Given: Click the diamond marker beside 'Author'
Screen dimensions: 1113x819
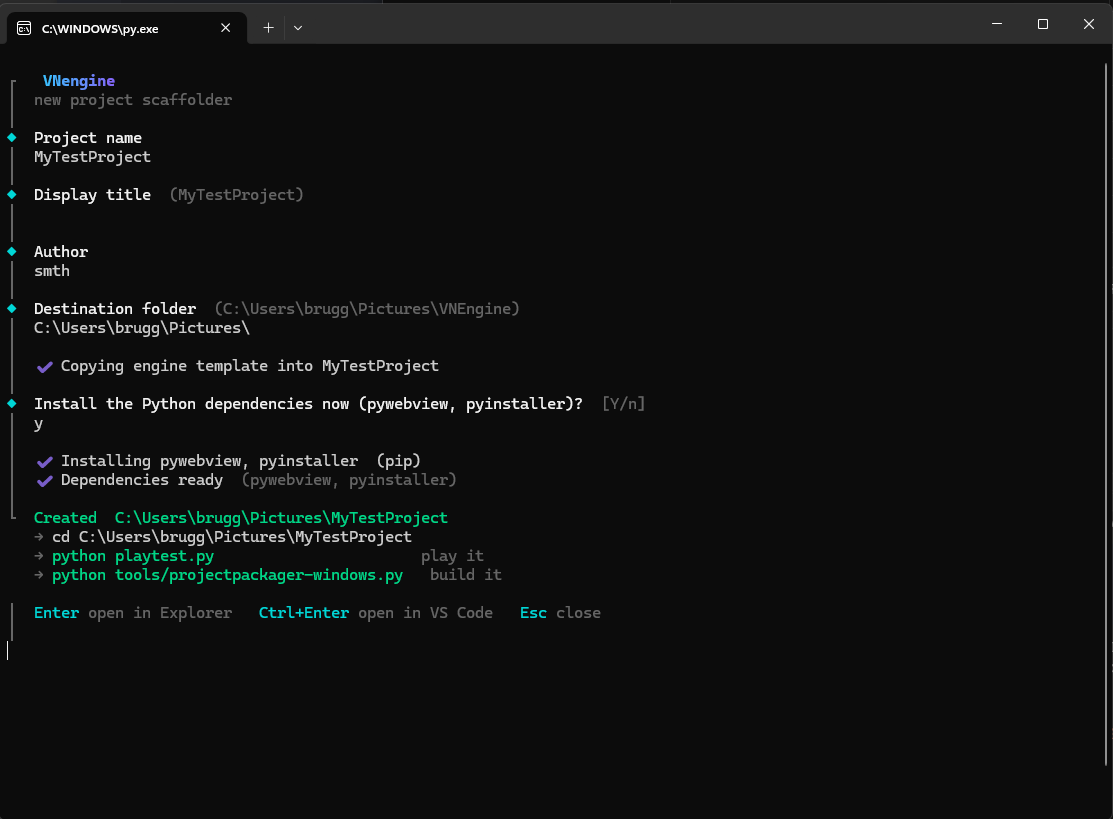Looking at the screenshot, I should [x=12, y=252].
